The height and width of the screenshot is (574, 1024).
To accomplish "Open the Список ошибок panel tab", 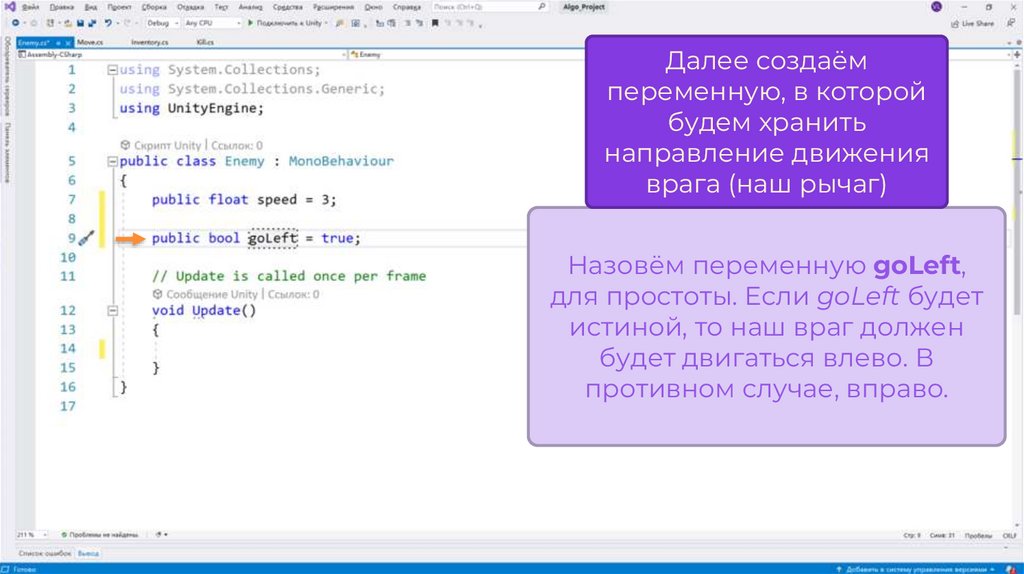I will tap(44, 554).
